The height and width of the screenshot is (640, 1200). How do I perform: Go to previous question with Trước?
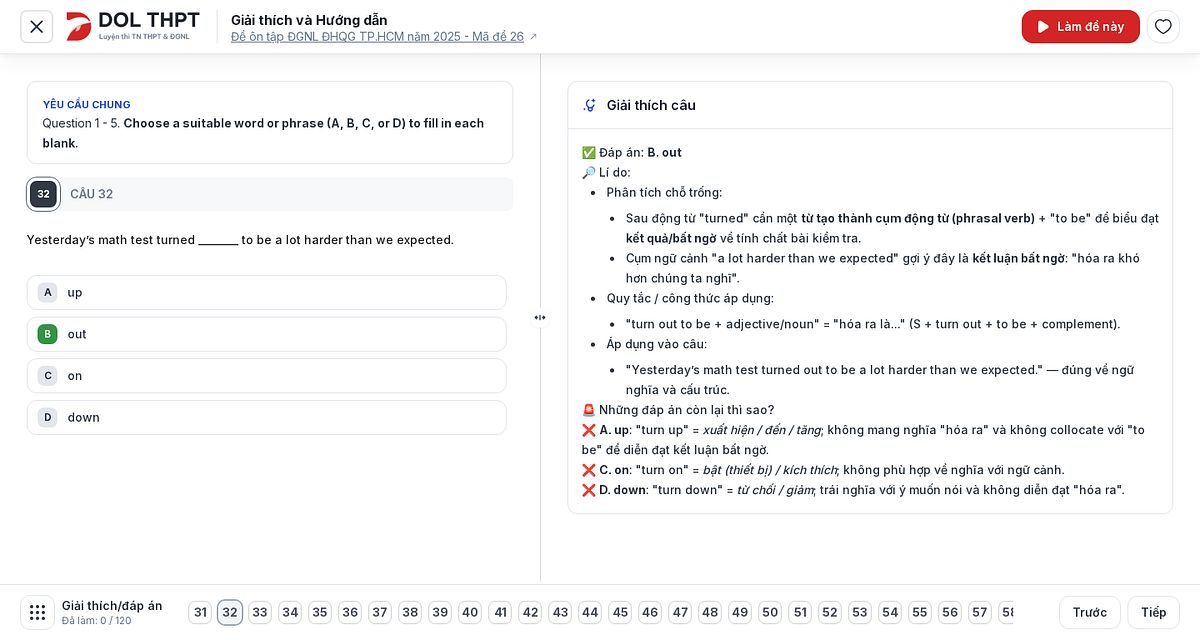pos(1090,612)
